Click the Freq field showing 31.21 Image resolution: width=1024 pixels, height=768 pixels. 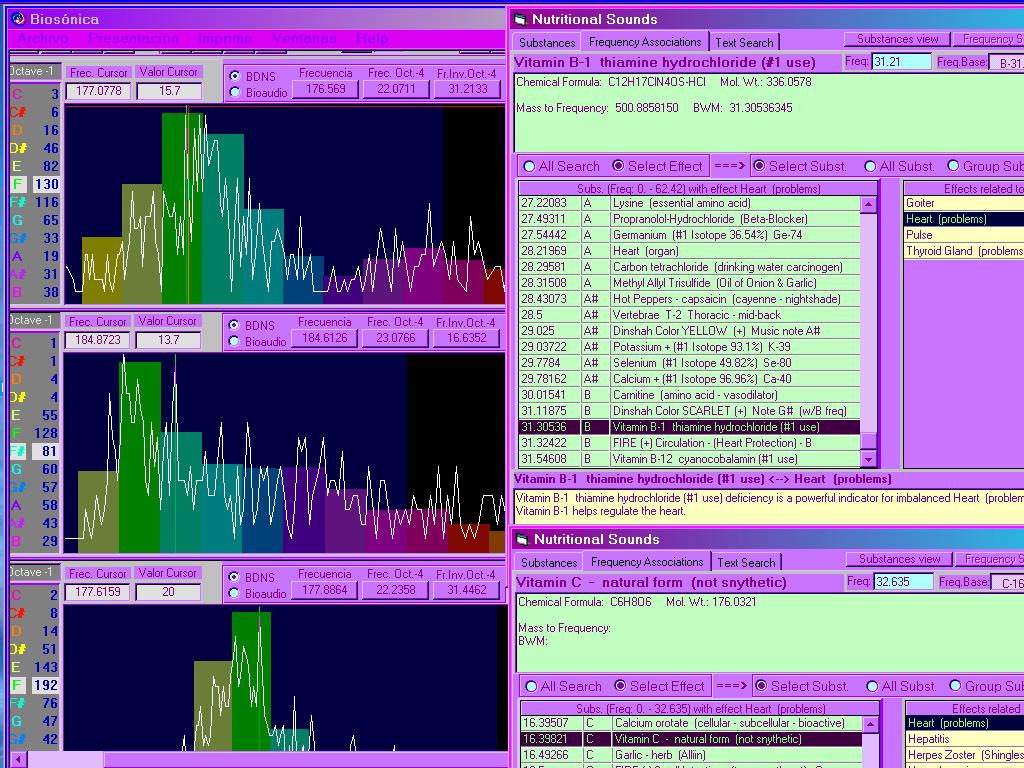tap(901, 62)
